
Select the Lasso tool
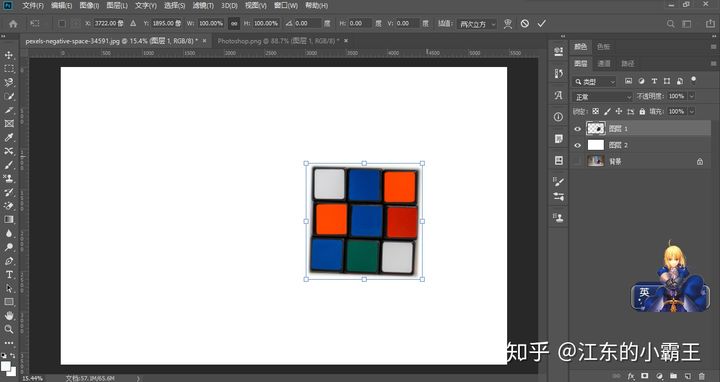click(x=9, y=83)
